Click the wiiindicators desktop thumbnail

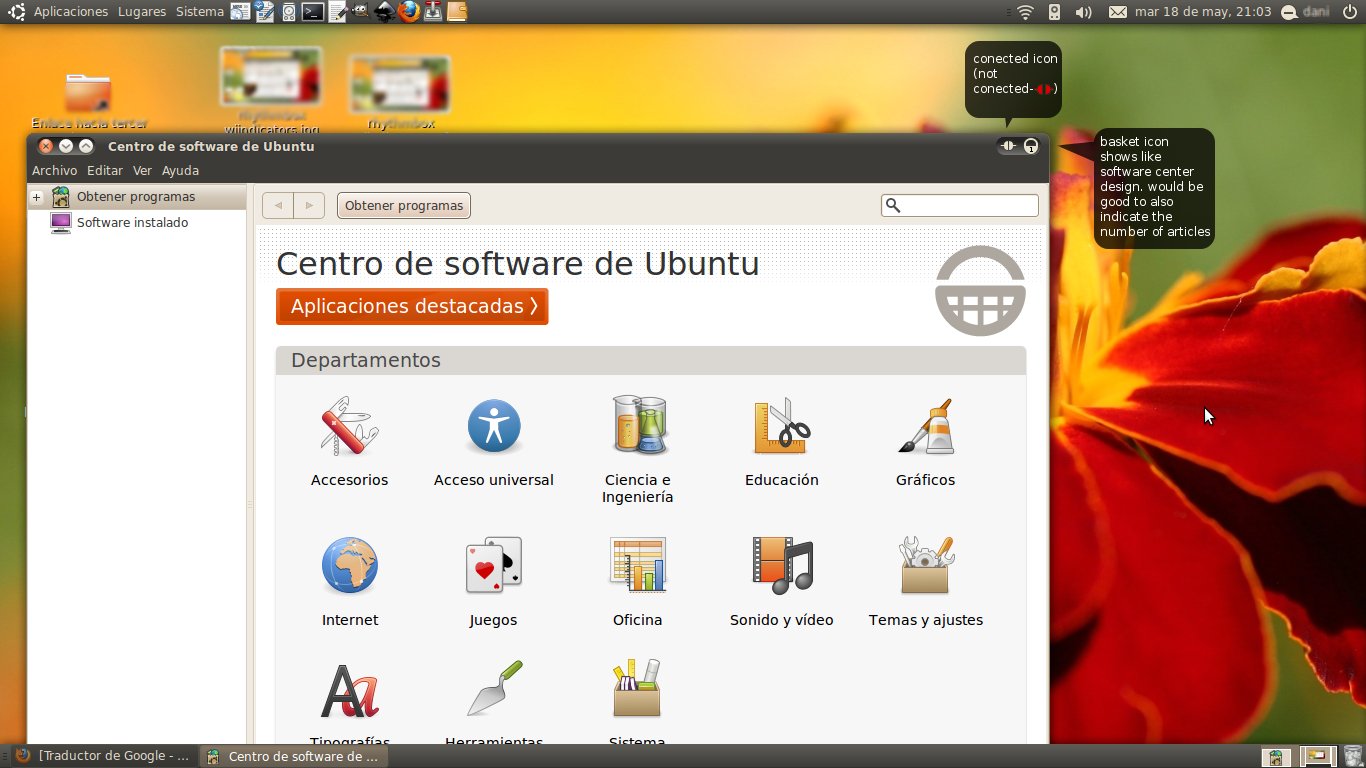[x=272, y=78]
